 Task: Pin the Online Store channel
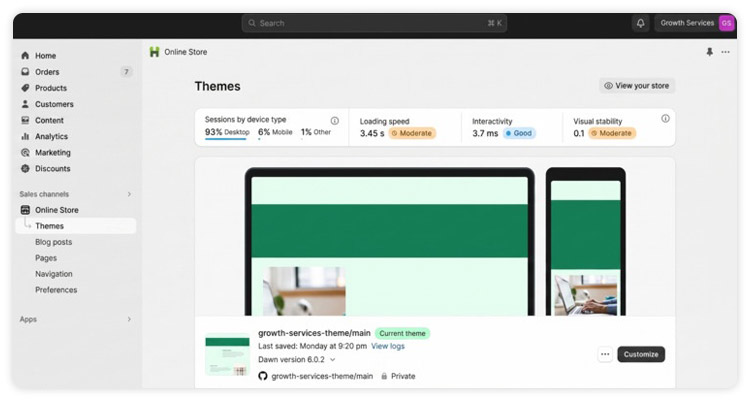click(710, 52)
